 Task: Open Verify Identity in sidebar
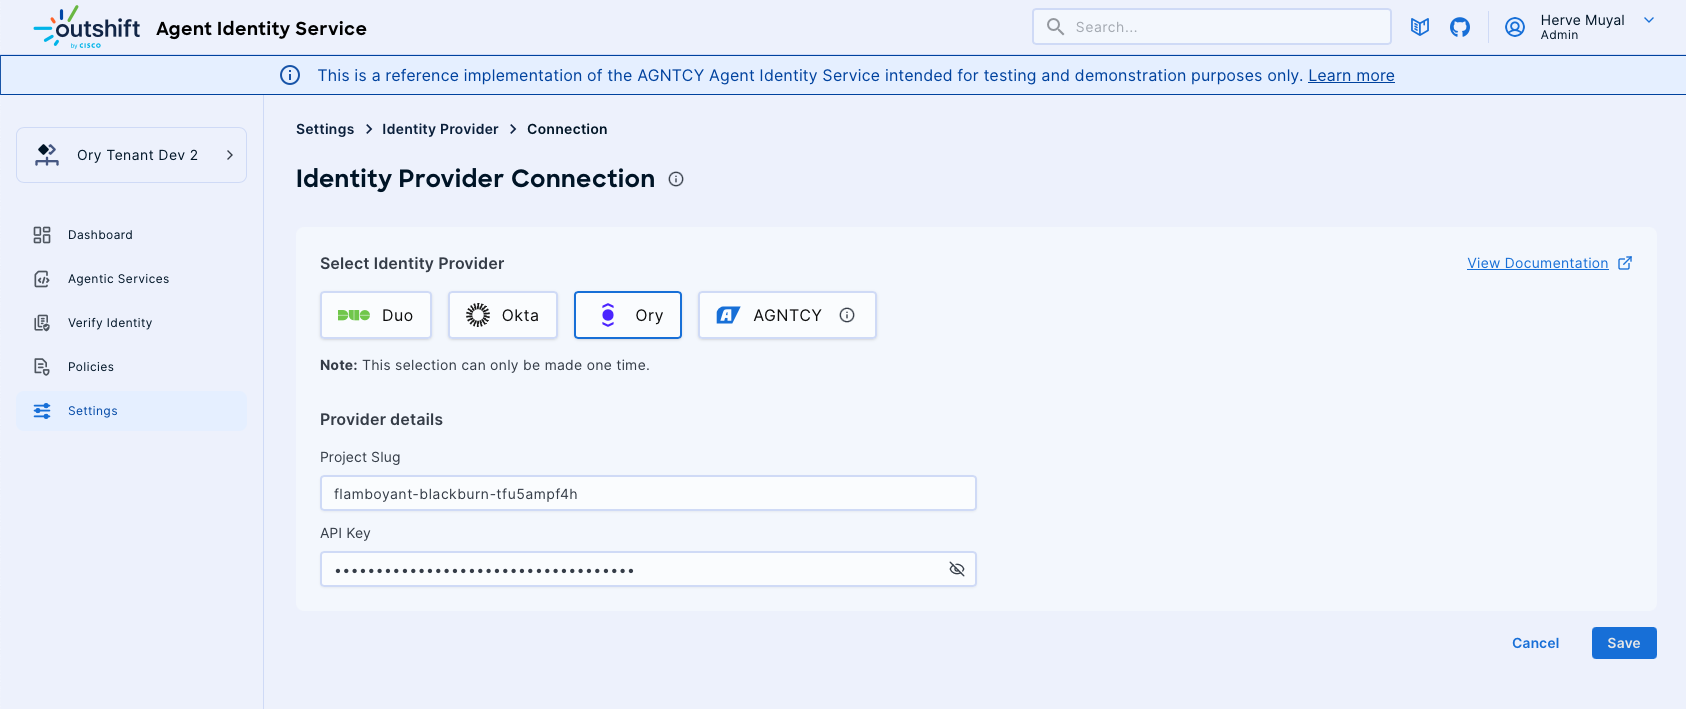tap(131, 323)
